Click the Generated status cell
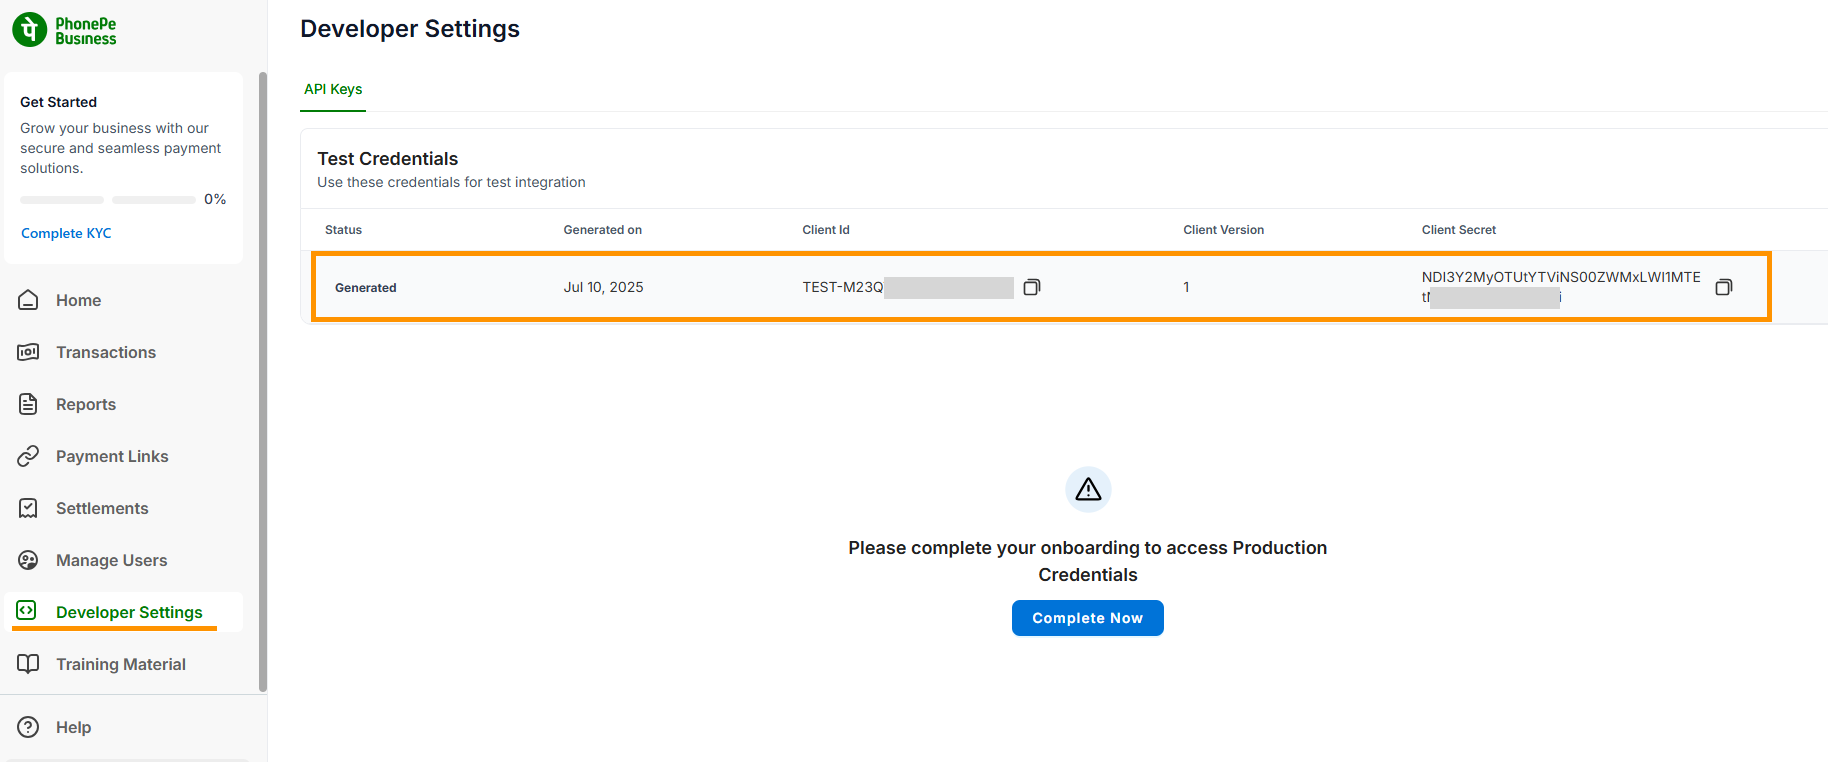This screenshot has height=762, width=1828. (x=366, y=288)
